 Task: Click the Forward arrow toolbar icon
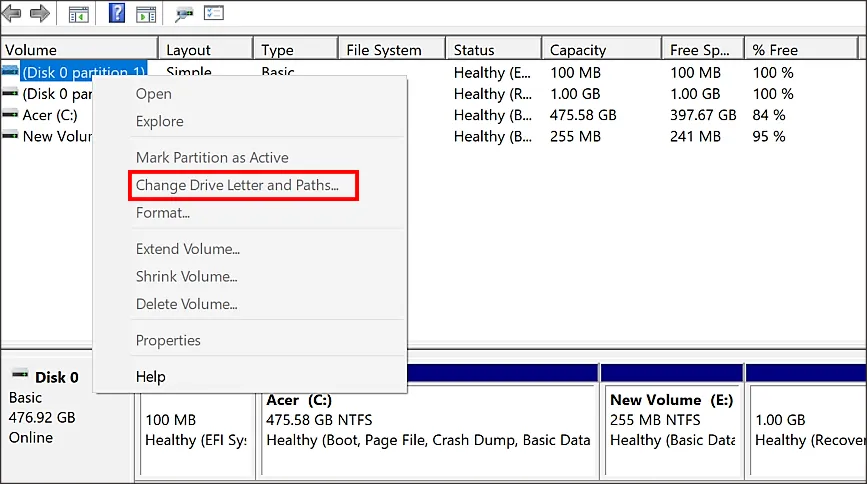40,14
